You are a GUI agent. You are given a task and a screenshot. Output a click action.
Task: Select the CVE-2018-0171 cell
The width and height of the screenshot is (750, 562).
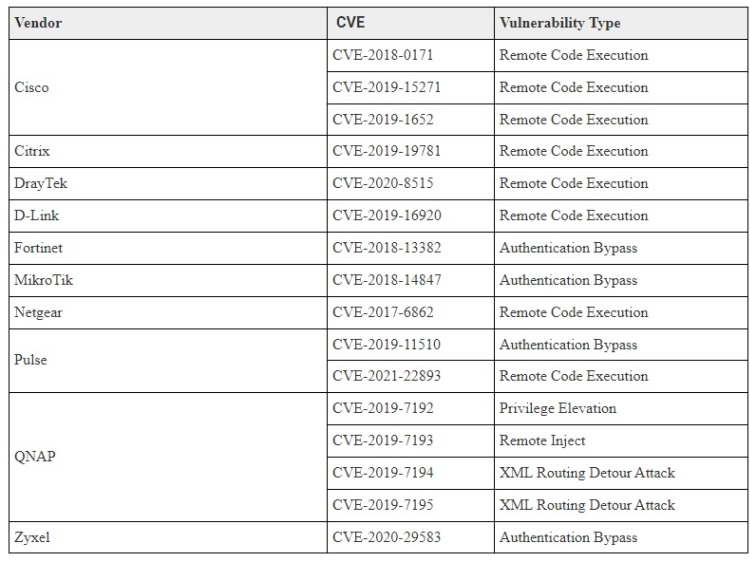point(382,55)
